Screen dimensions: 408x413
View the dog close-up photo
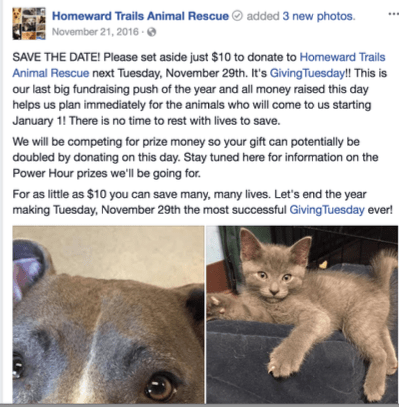point(108,315)
